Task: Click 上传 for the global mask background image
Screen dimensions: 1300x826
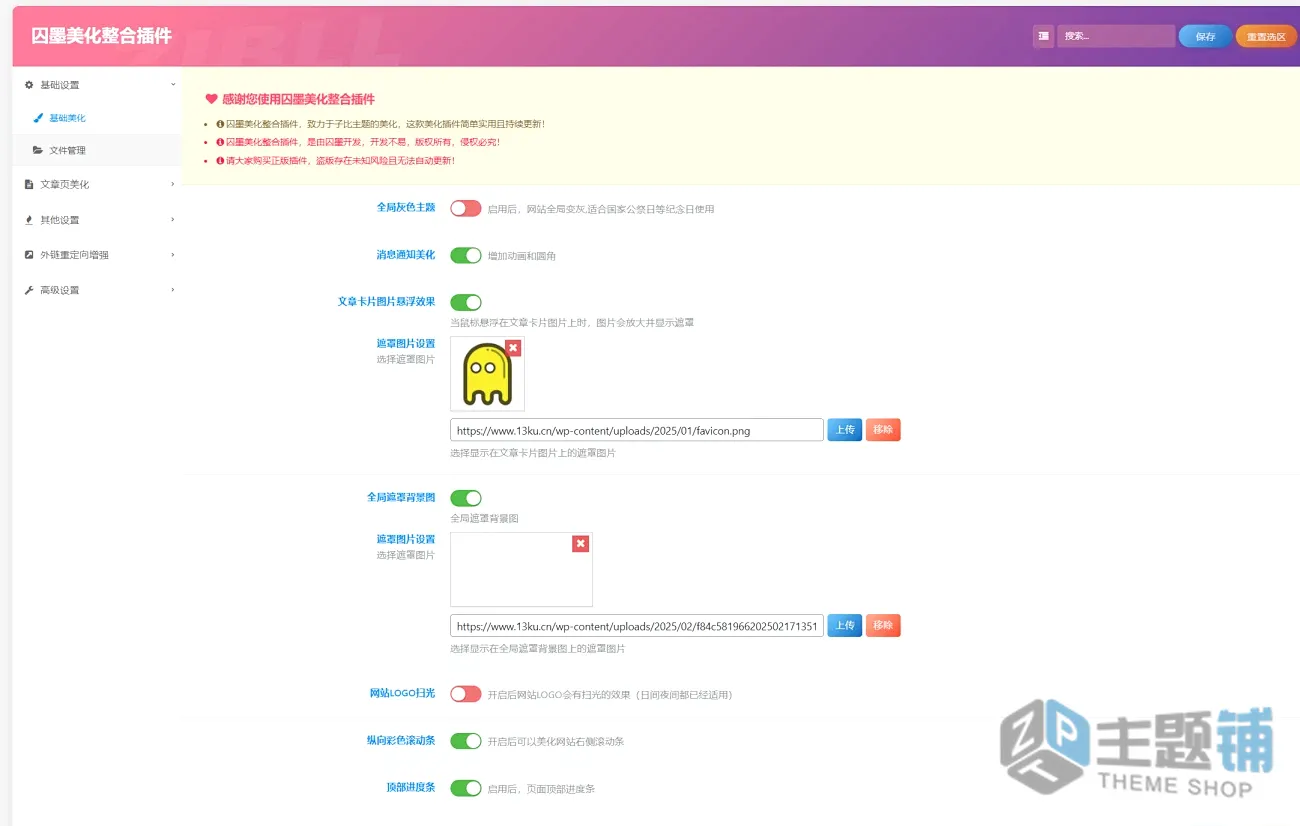Action: pos(845,626)
